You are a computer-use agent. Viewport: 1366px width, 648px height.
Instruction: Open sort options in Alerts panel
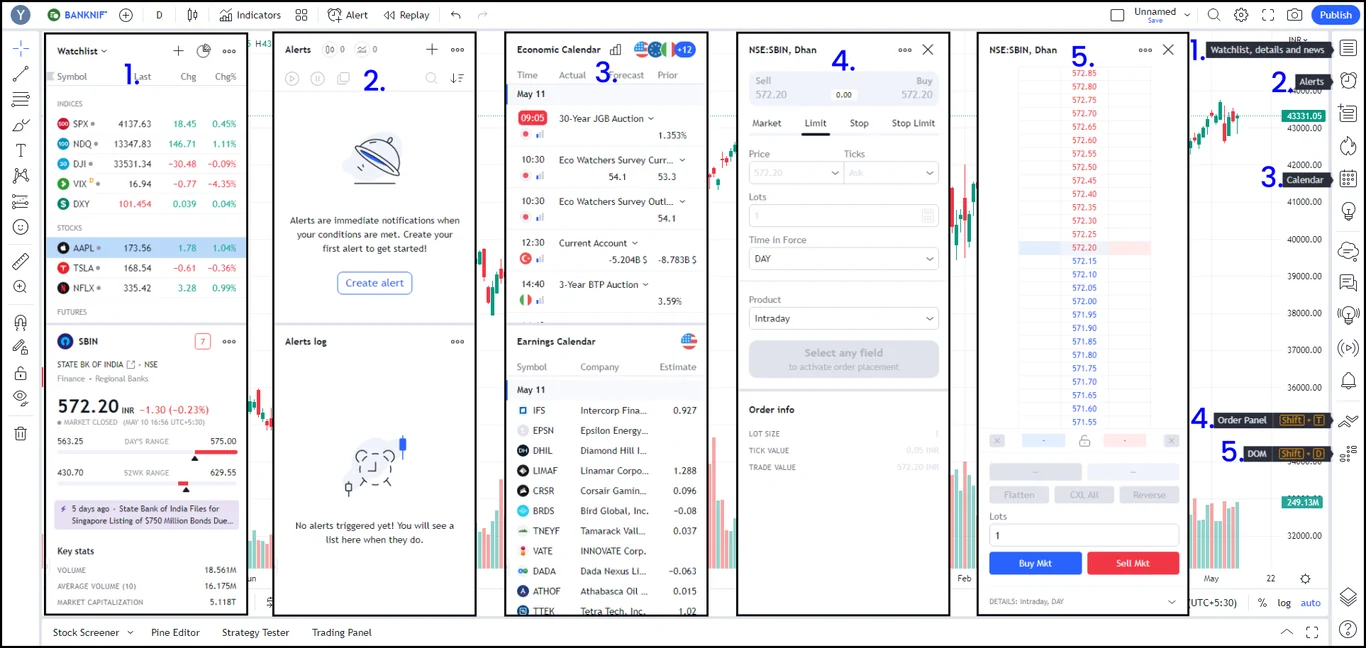[457, 78]
